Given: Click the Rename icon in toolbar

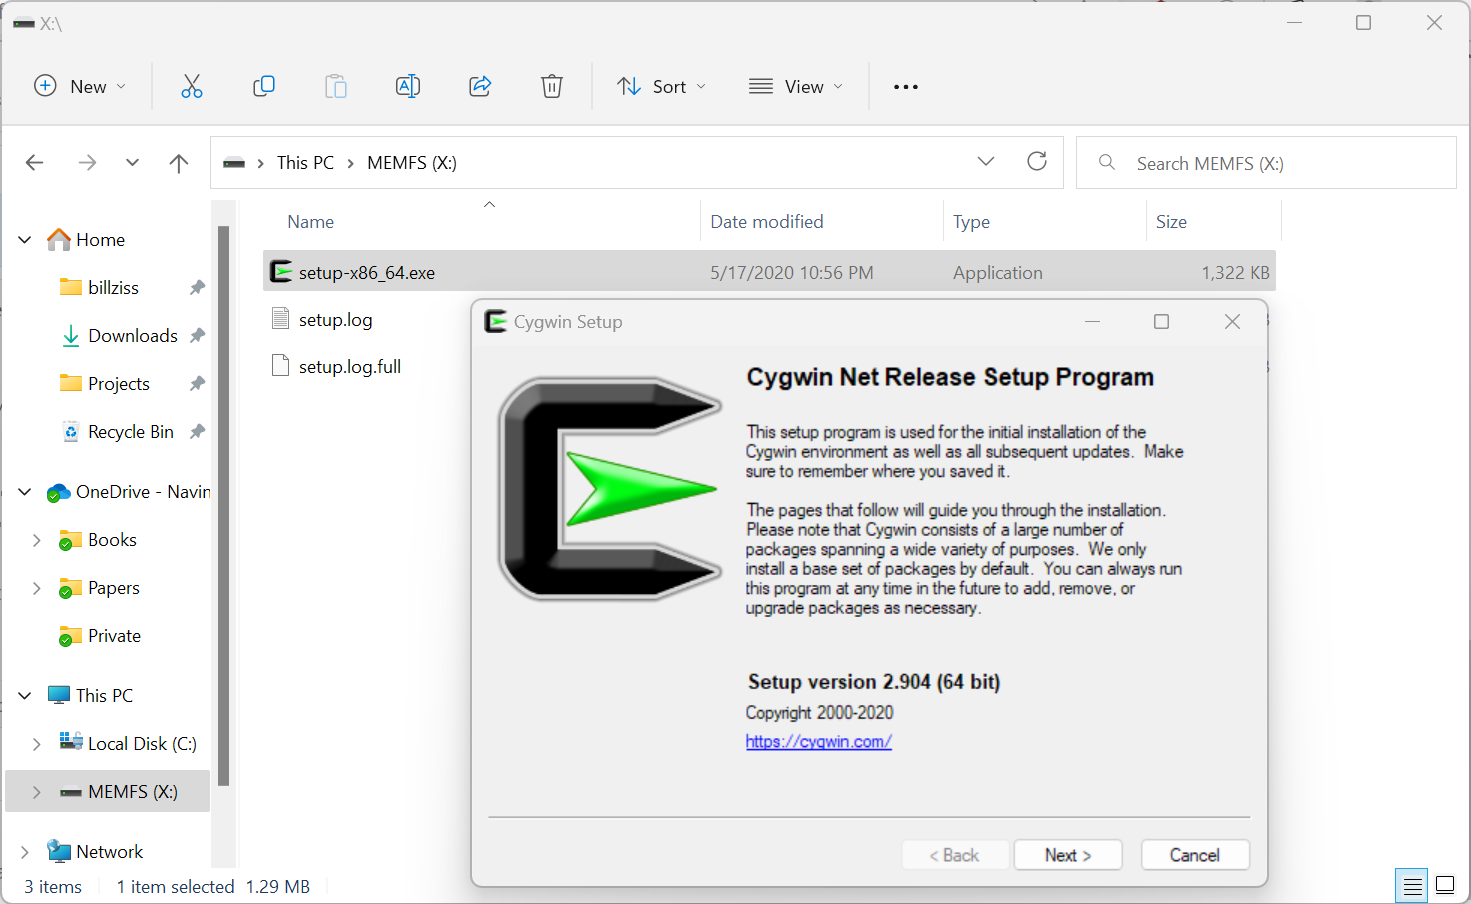Looking at the screenshot, I should 408,87.
